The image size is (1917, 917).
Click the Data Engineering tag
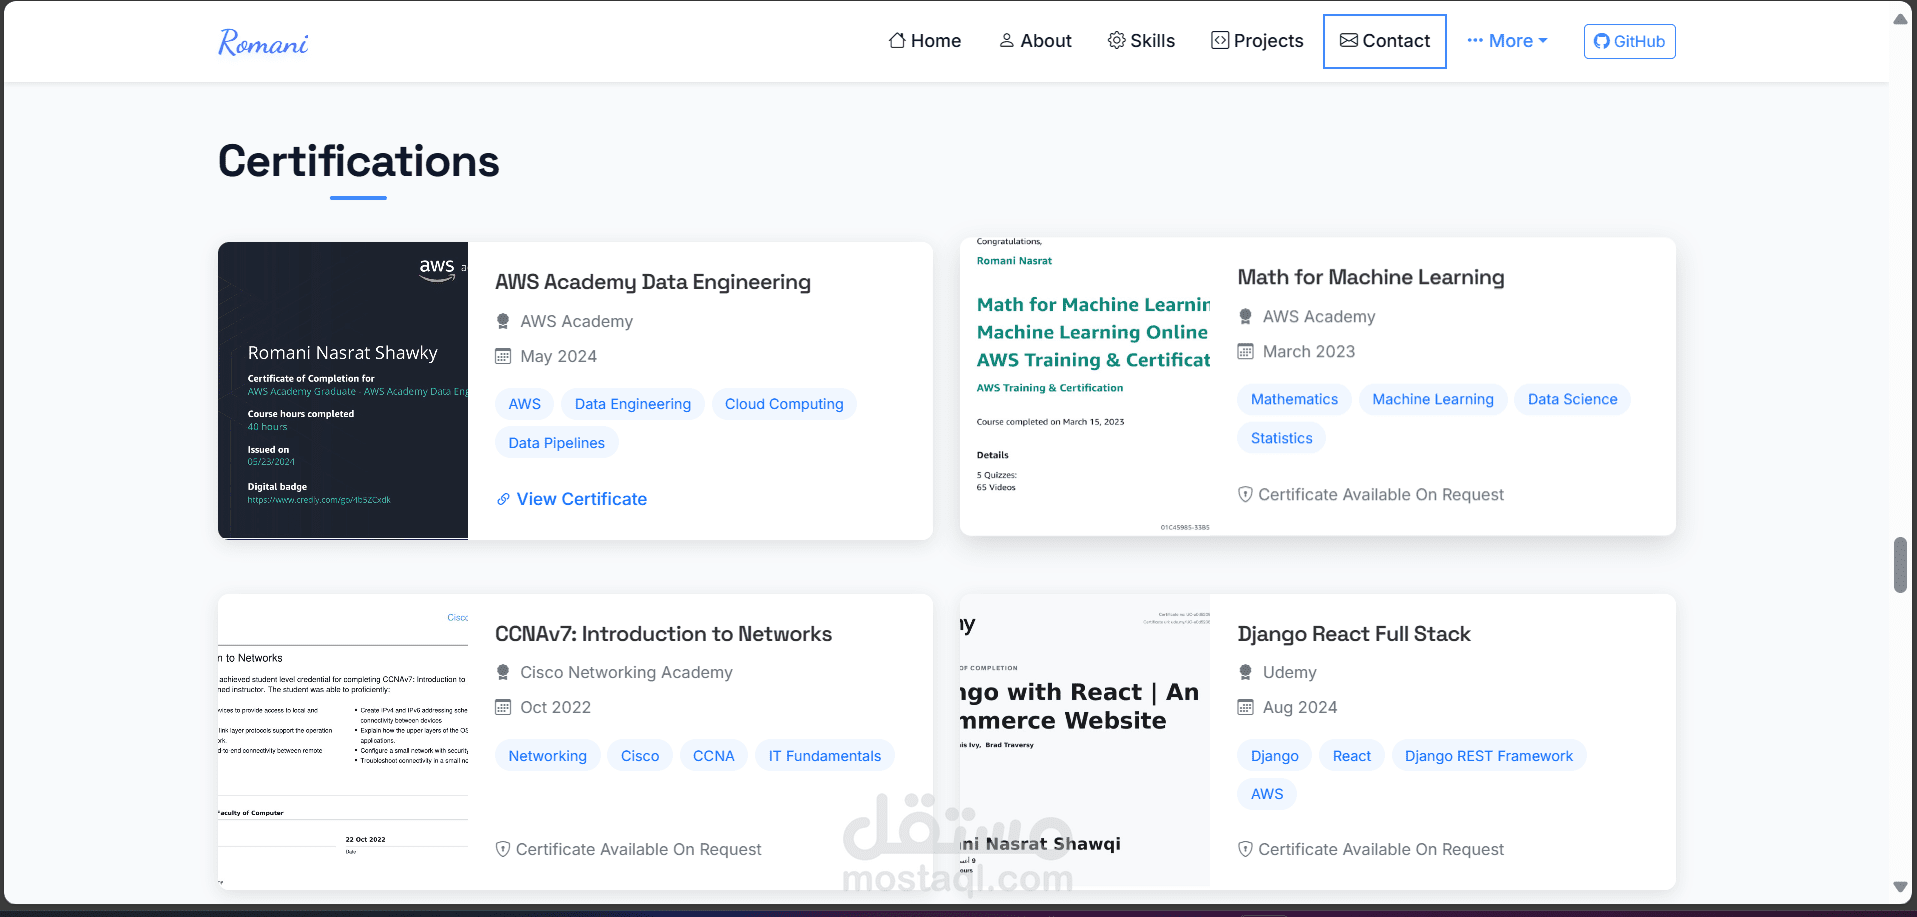coord(633,404)
